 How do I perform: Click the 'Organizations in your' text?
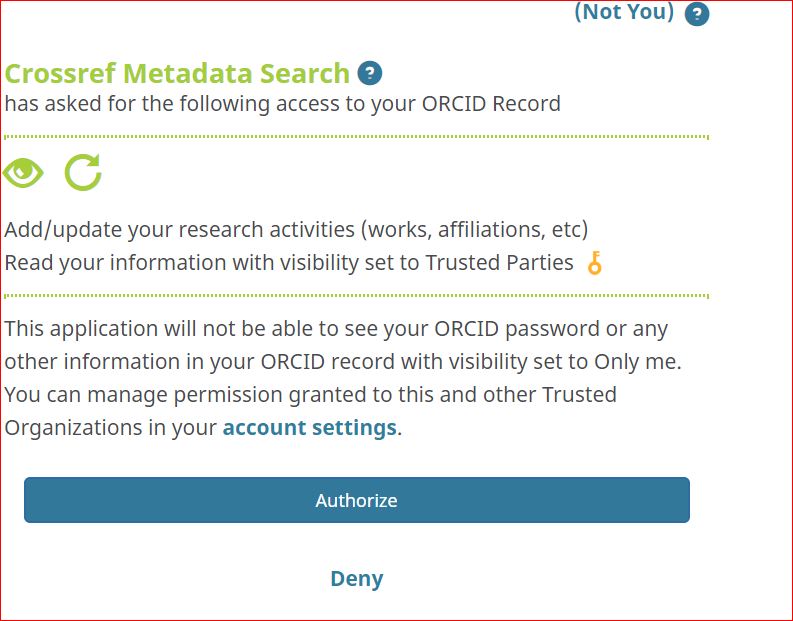pyautogui.click(x=111, y=428)
